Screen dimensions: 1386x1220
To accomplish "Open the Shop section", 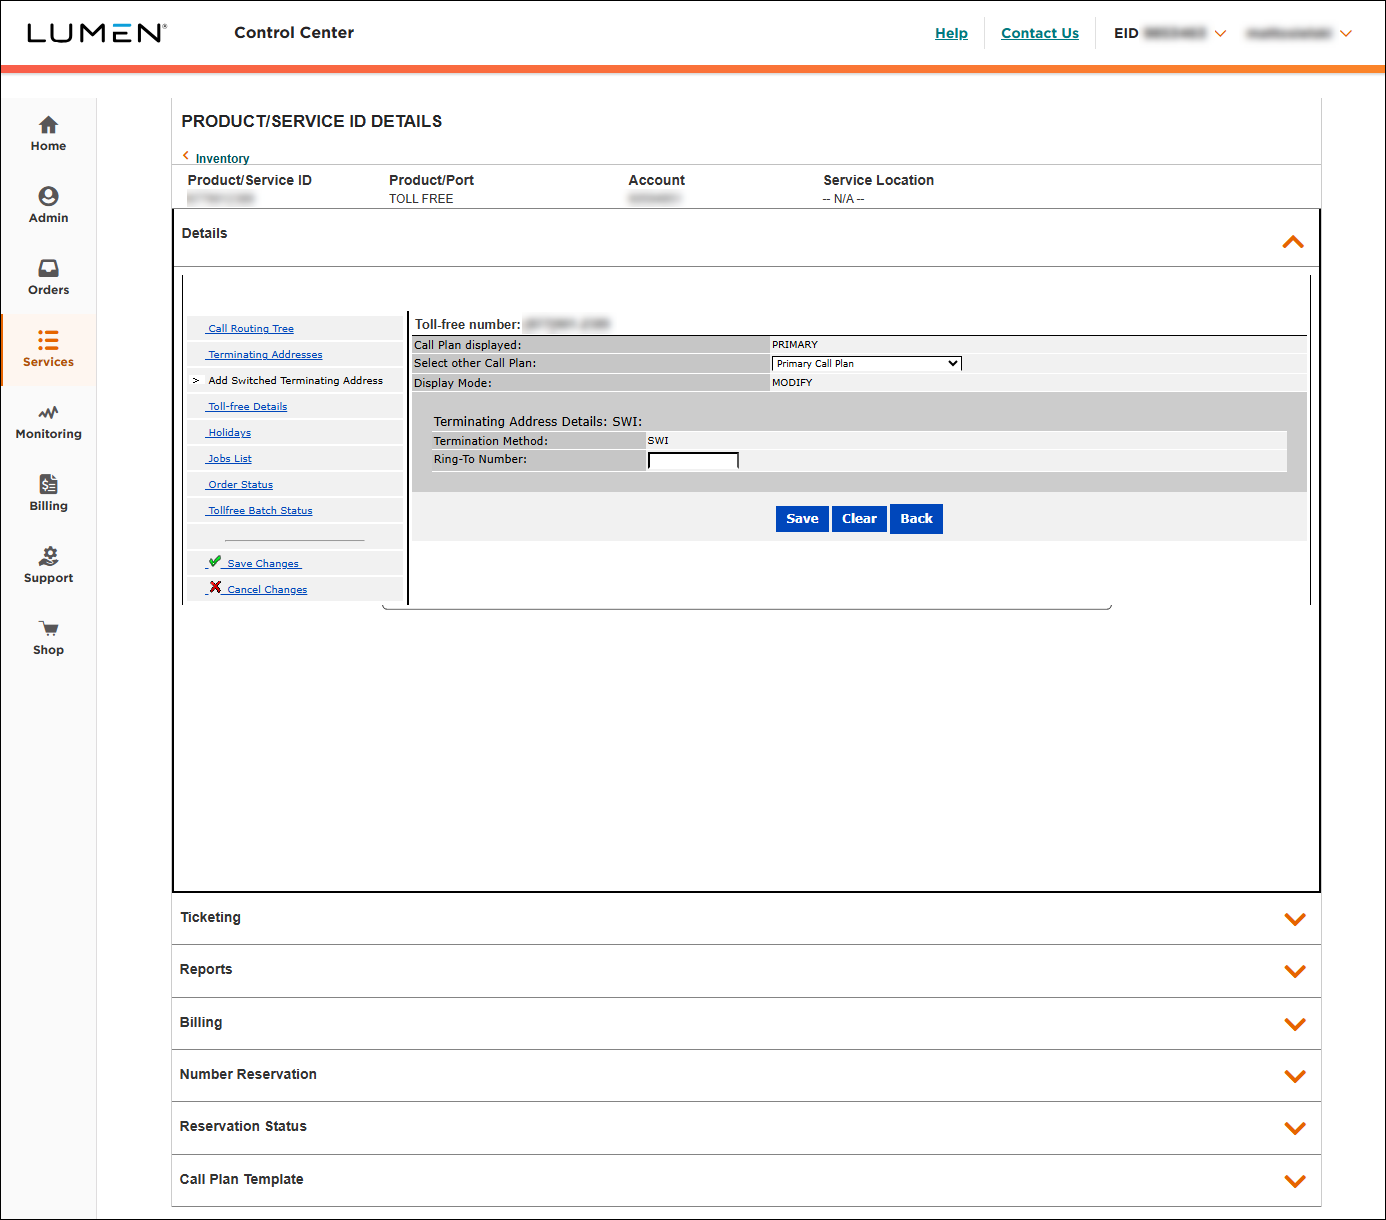I will tap(48, 637).
